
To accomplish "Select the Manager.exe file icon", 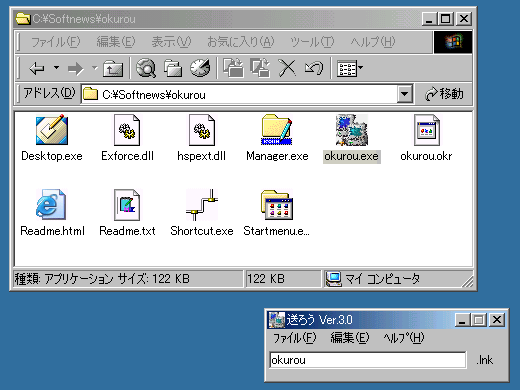I will [x=277, y=130].
